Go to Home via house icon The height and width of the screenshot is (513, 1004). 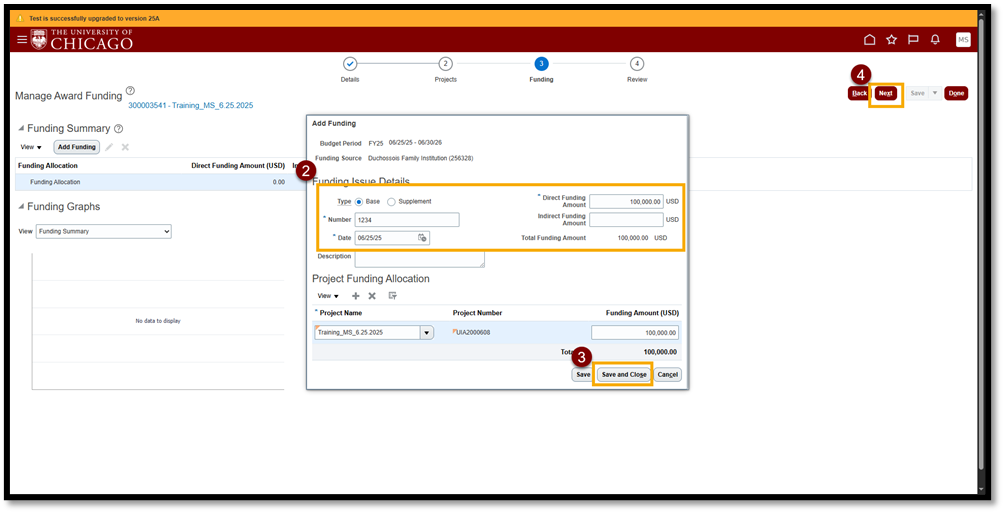(x=869, y=40)
